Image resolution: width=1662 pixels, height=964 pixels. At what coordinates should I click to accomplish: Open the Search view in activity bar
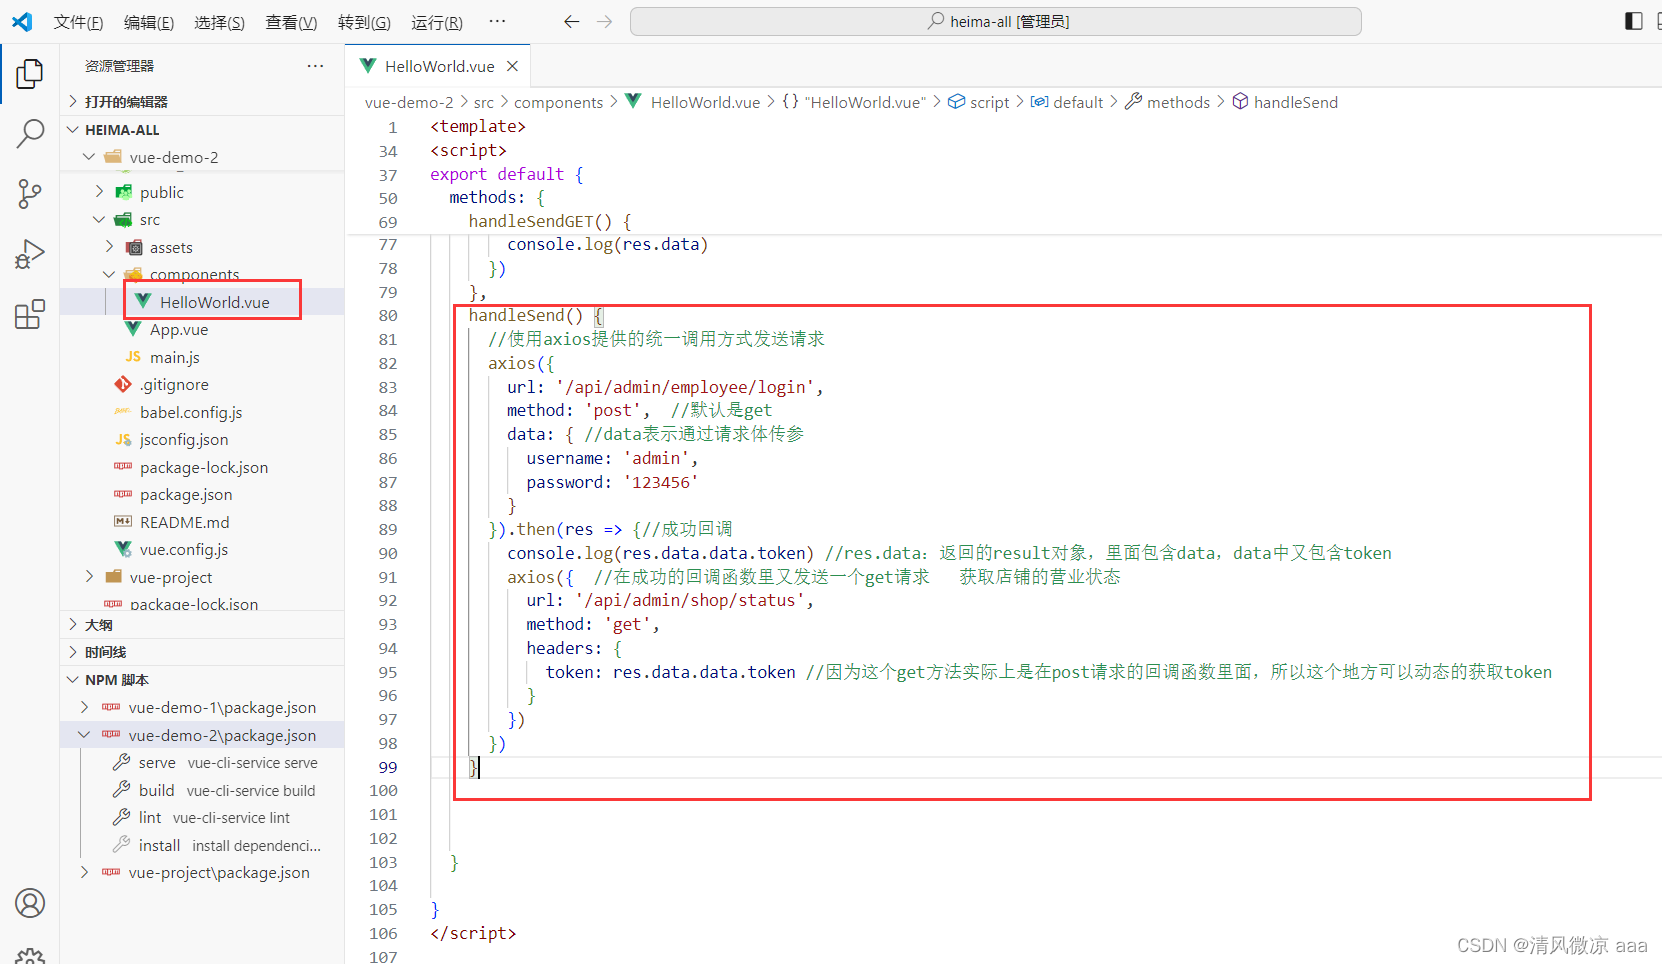coord(30,133)
